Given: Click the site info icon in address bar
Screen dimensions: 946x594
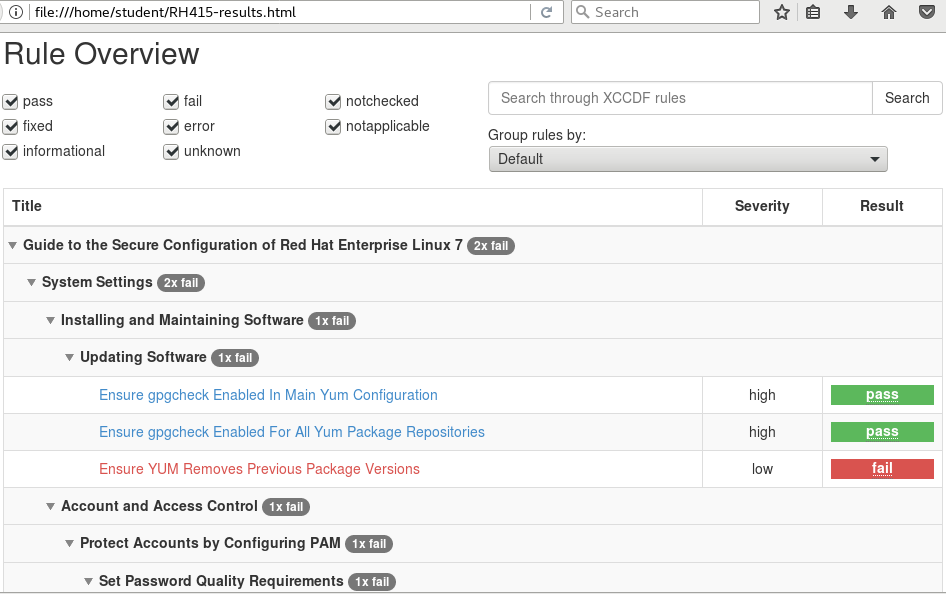Looking at the screenshot, I should (x=16, y=13).
